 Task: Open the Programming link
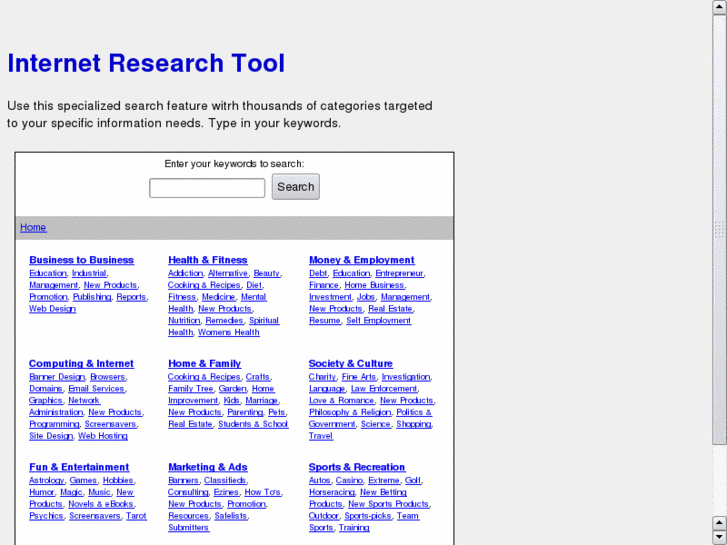click(x=54, y=424)
